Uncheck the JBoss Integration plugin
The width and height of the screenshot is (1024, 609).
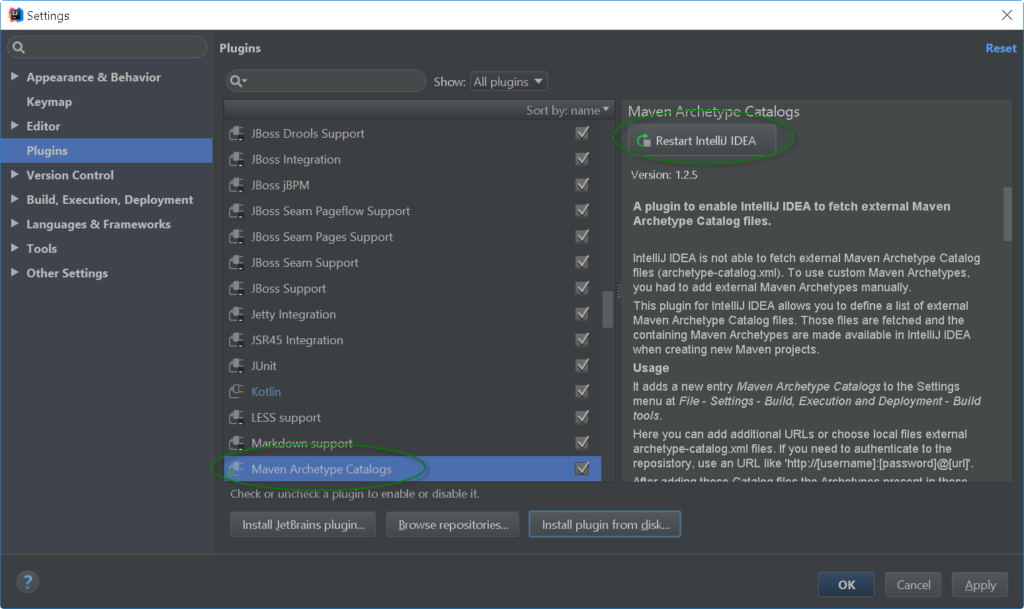click(x=582, y=159)
